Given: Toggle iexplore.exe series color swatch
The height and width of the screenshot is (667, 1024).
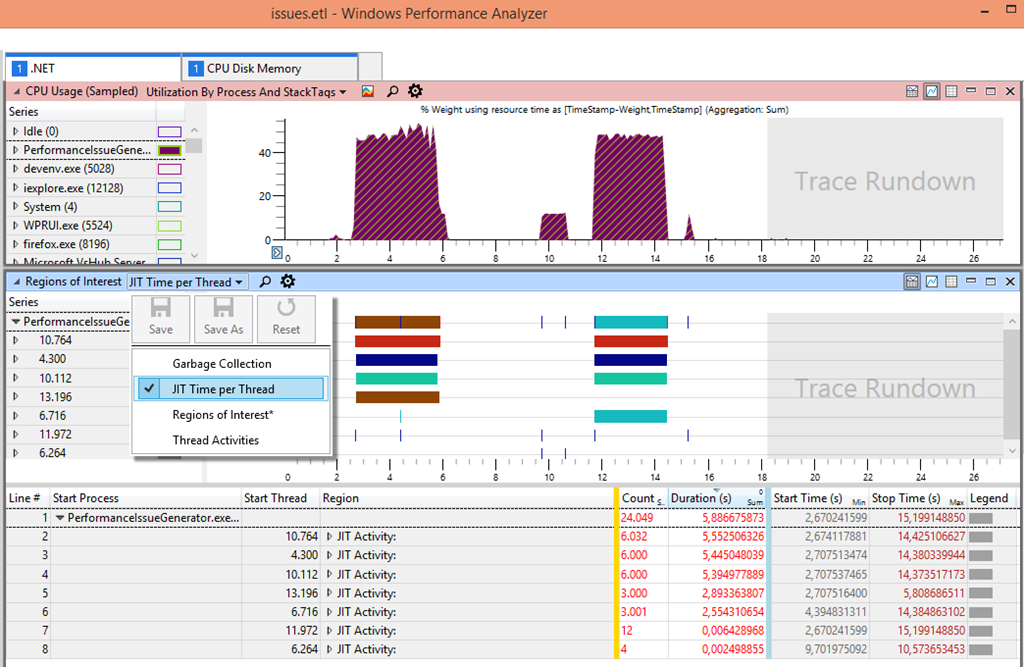Looking at the screenshot, I should 170,188.
